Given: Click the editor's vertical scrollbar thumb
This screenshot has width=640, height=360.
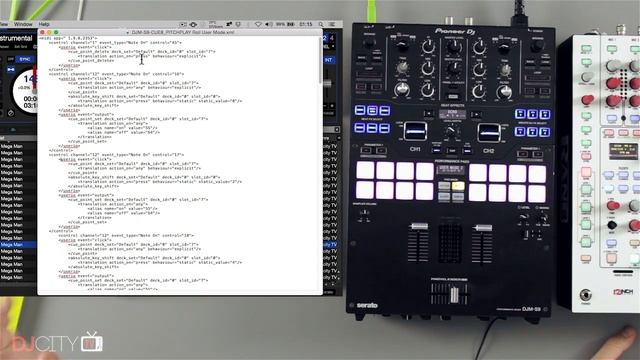Looking at the screenshot, I should tap(320, 61).
